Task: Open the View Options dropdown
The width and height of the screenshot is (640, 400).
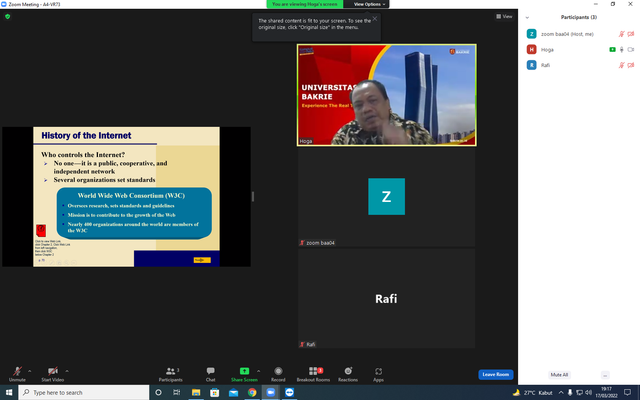Action: (x=369, y=4)
